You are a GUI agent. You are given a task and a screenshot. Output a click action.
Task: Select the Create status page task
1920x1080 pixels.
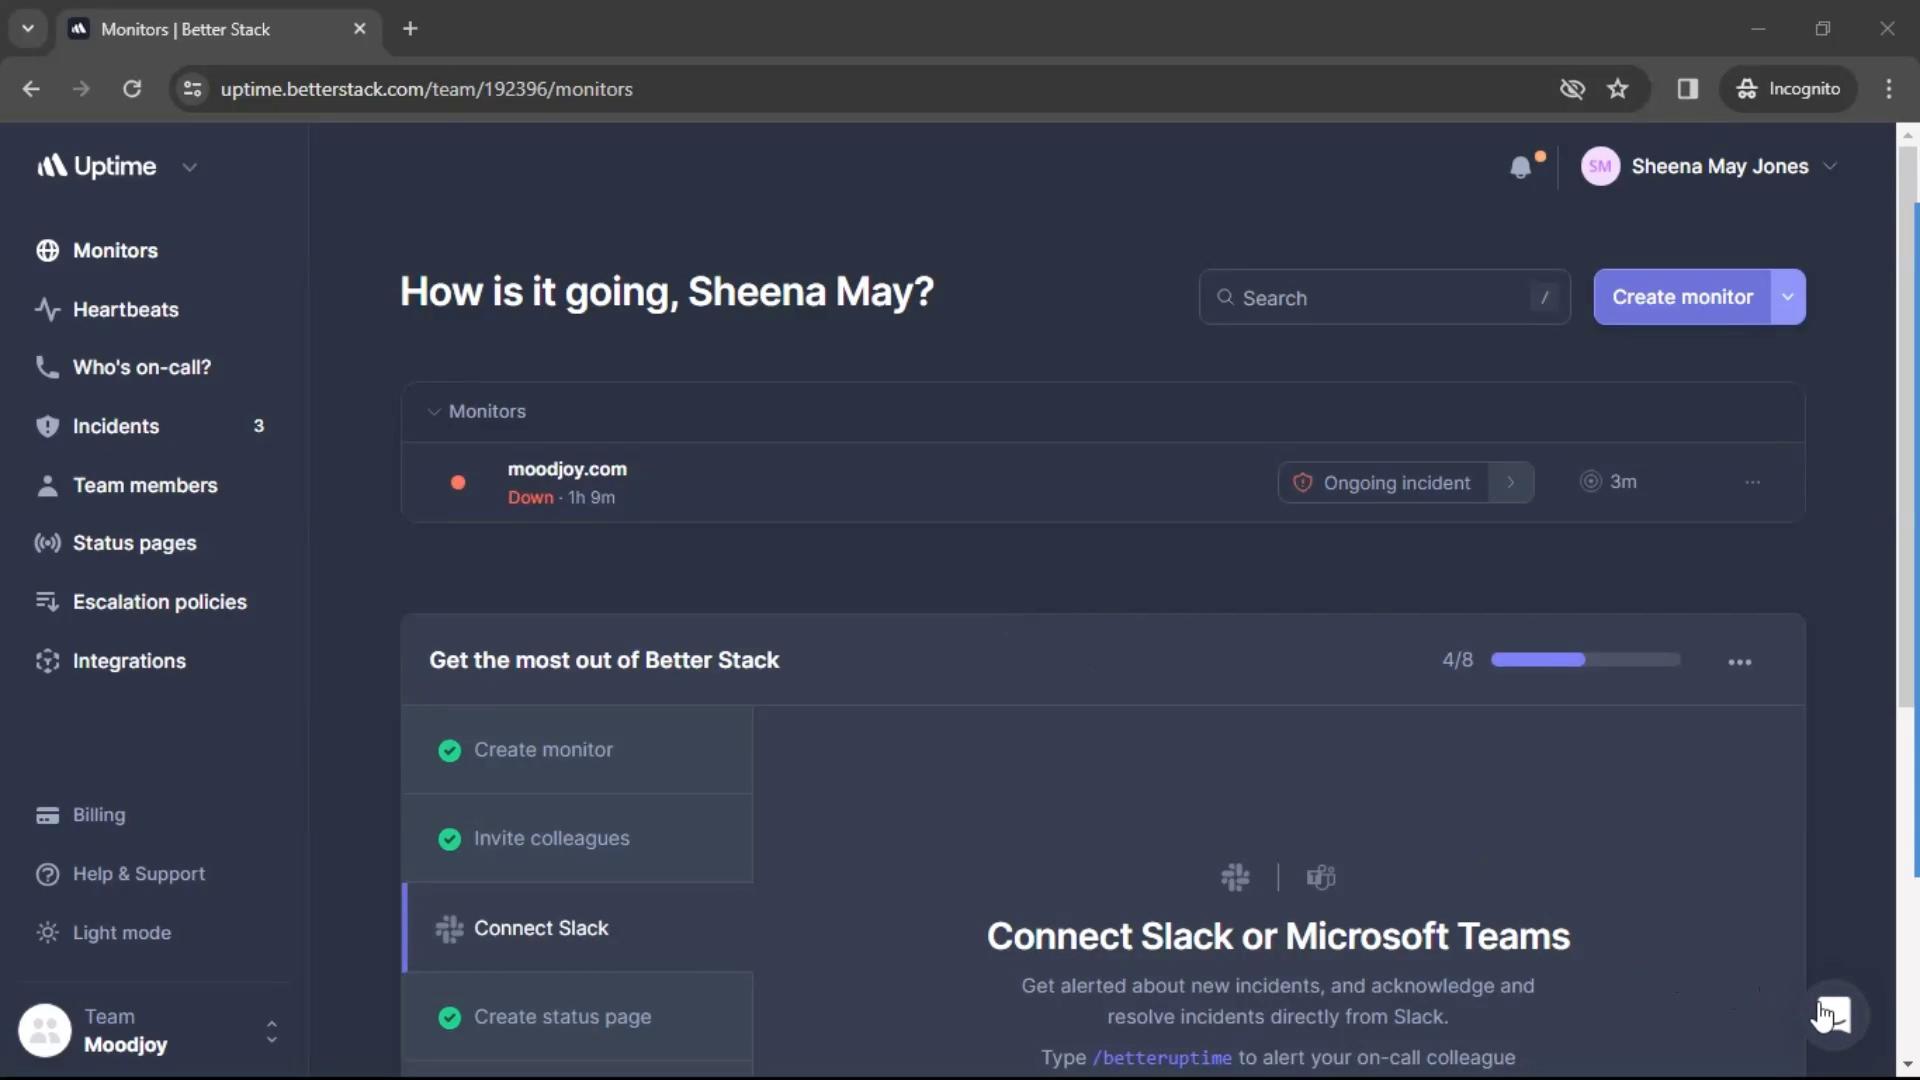[x=563, y=1017]
